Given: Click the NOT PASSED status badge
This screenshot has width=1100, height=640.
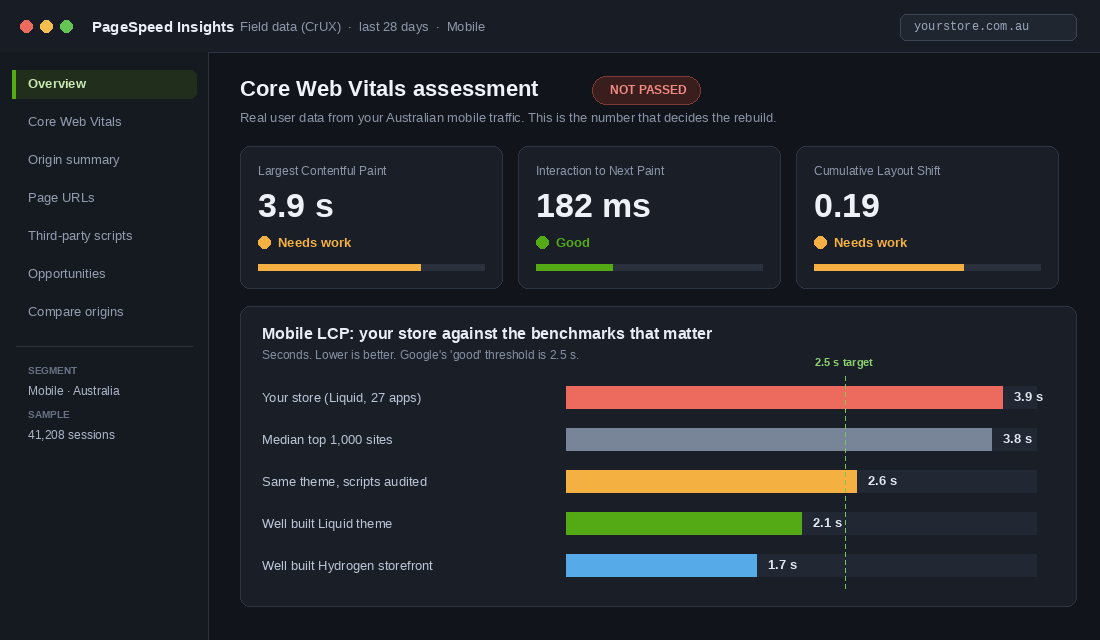Looking at the screenshot, I should 647,90.
